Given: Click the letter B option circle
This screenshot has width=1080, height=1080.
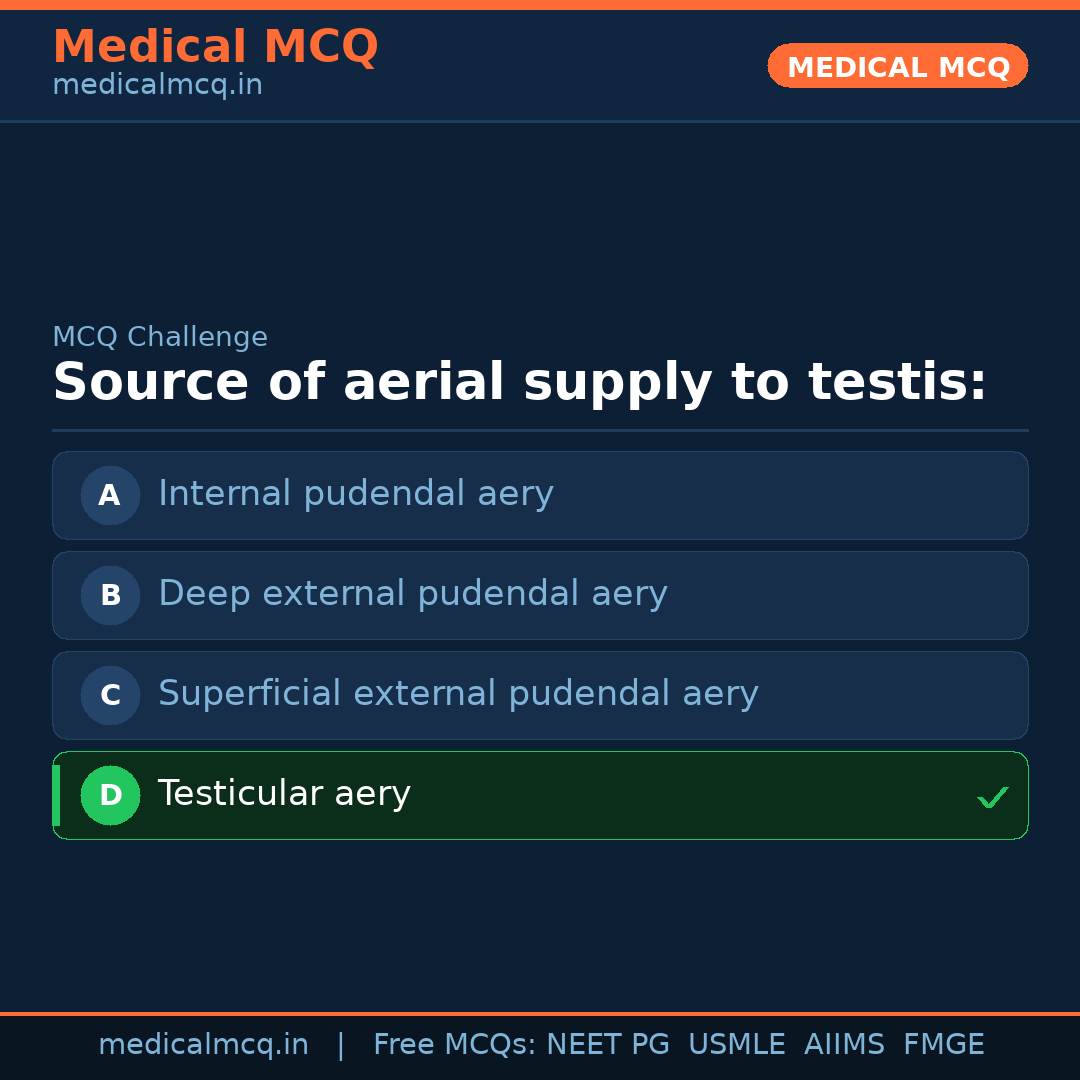Looking at the screenshot, I should 110,595.
